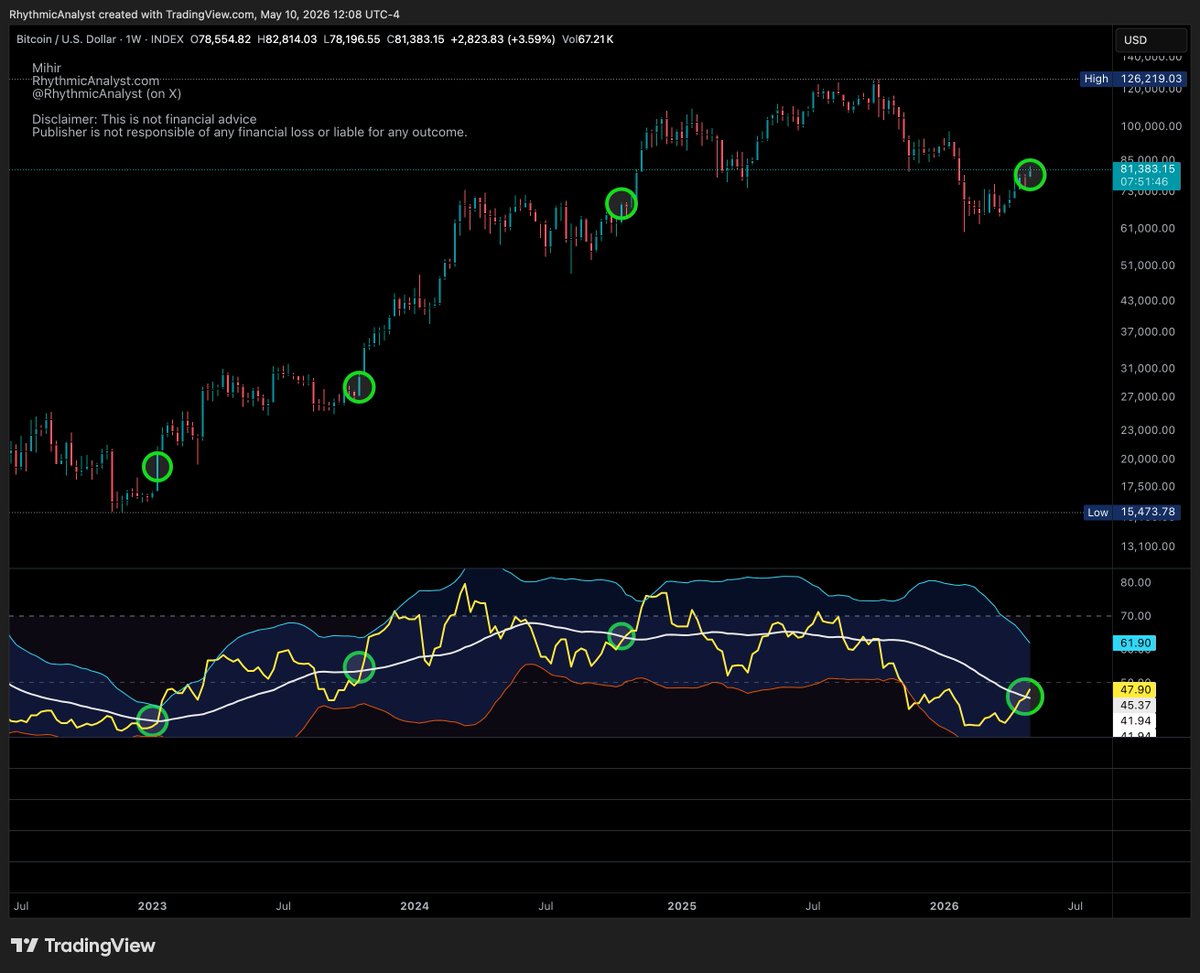Click the 2023 time axis label

click(152, 906)
